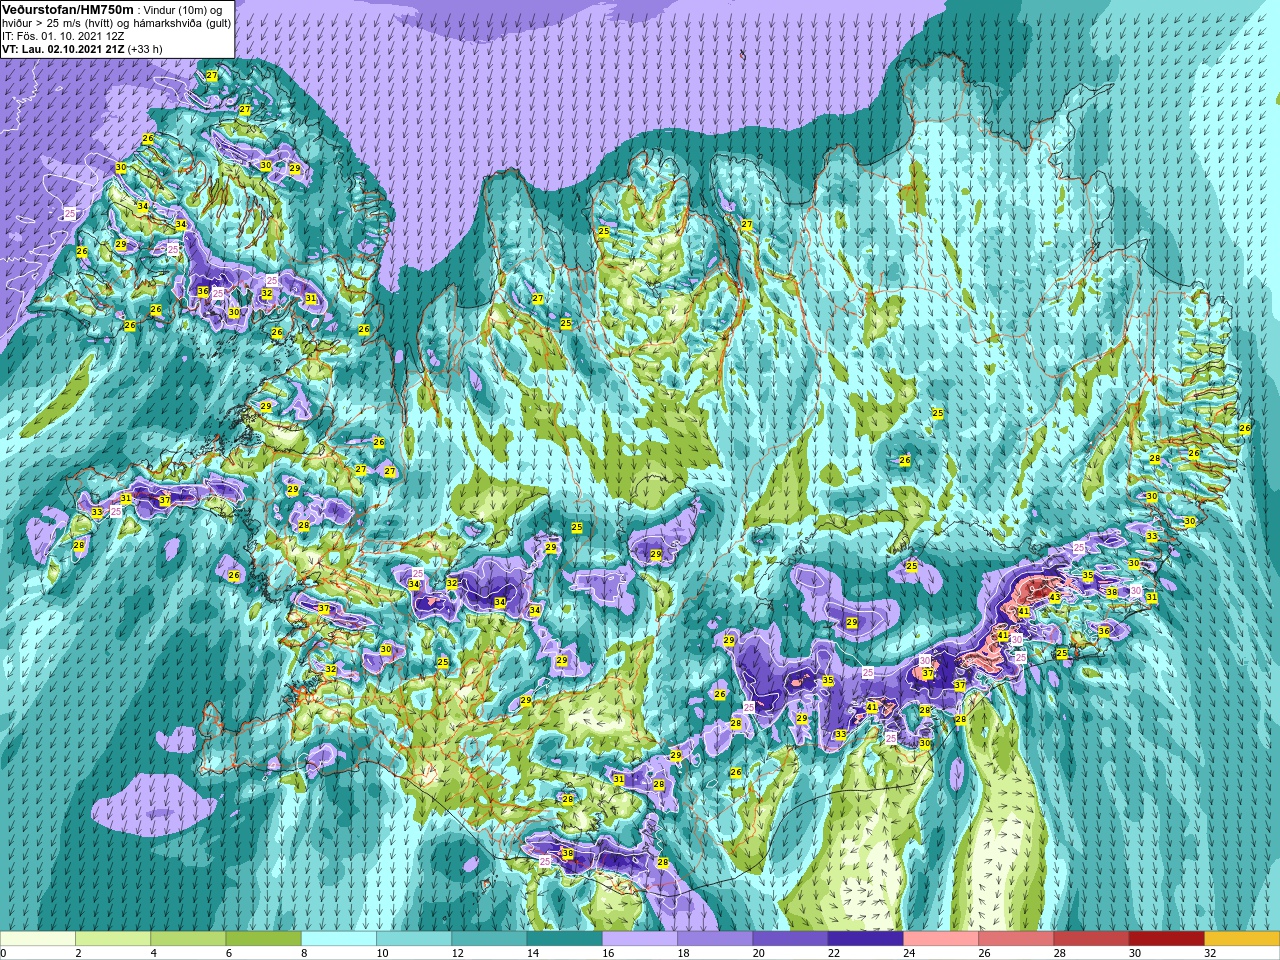Pick the 0–2 m/s pale yellow legend swatch
Image resolution: width=1280 pixels, height=960 pixels.
(38, 939)
